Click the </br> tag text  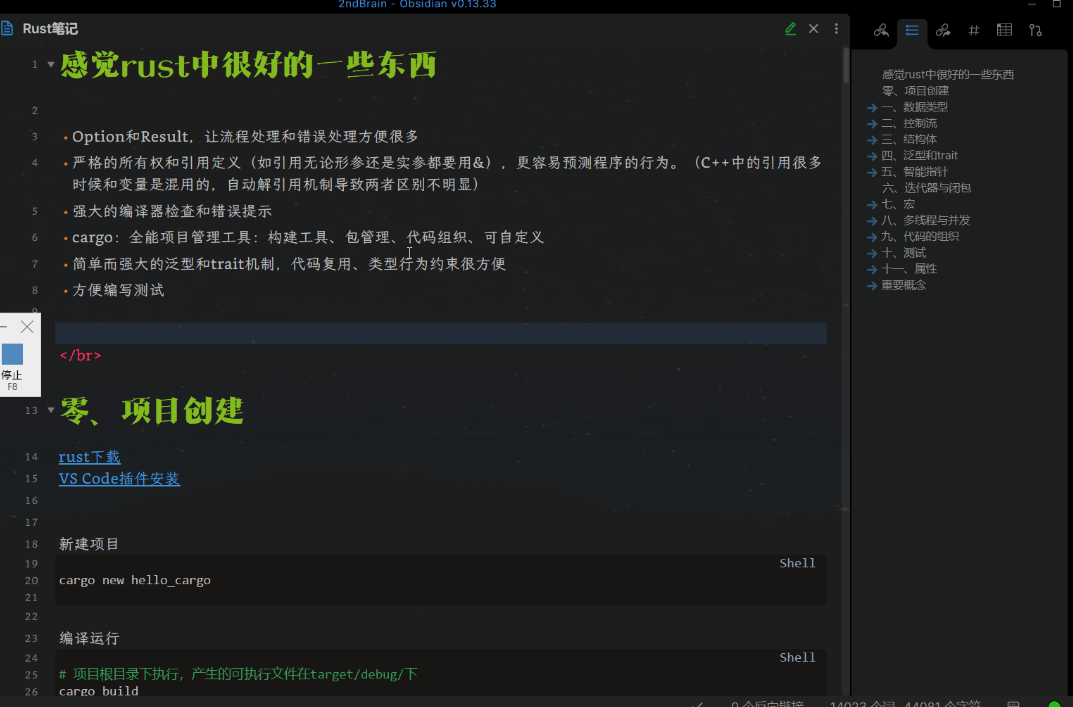pyautogui.click(x=80, y=355)
